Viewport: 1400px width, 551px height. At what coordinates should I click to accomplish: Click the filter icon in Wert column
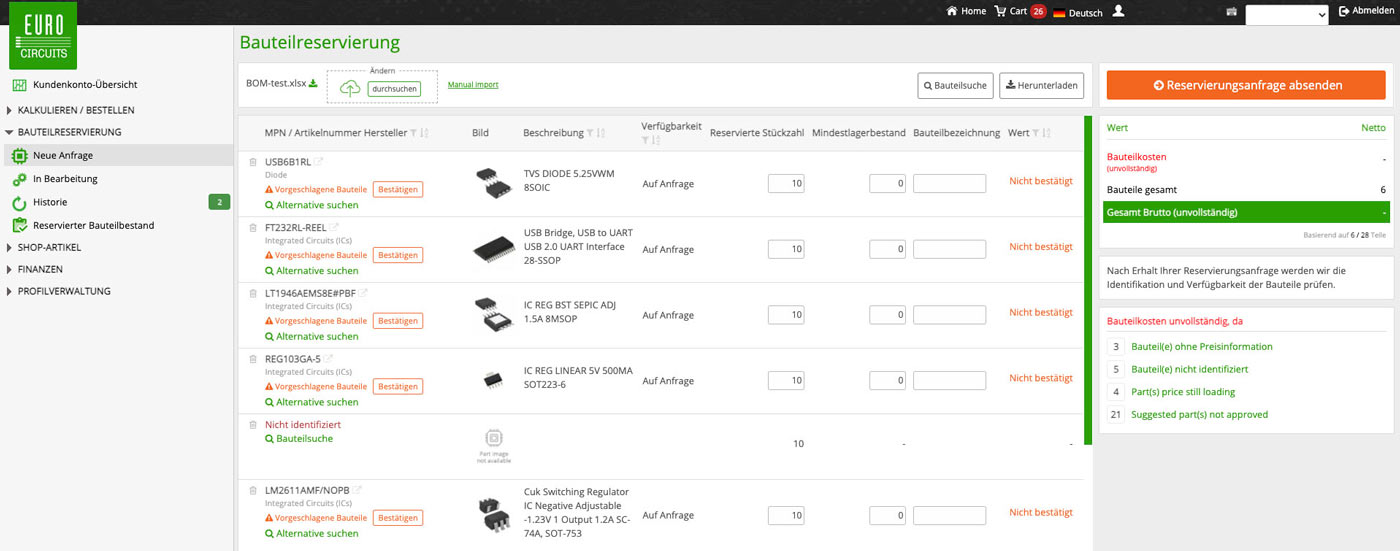click(1036, 133)
